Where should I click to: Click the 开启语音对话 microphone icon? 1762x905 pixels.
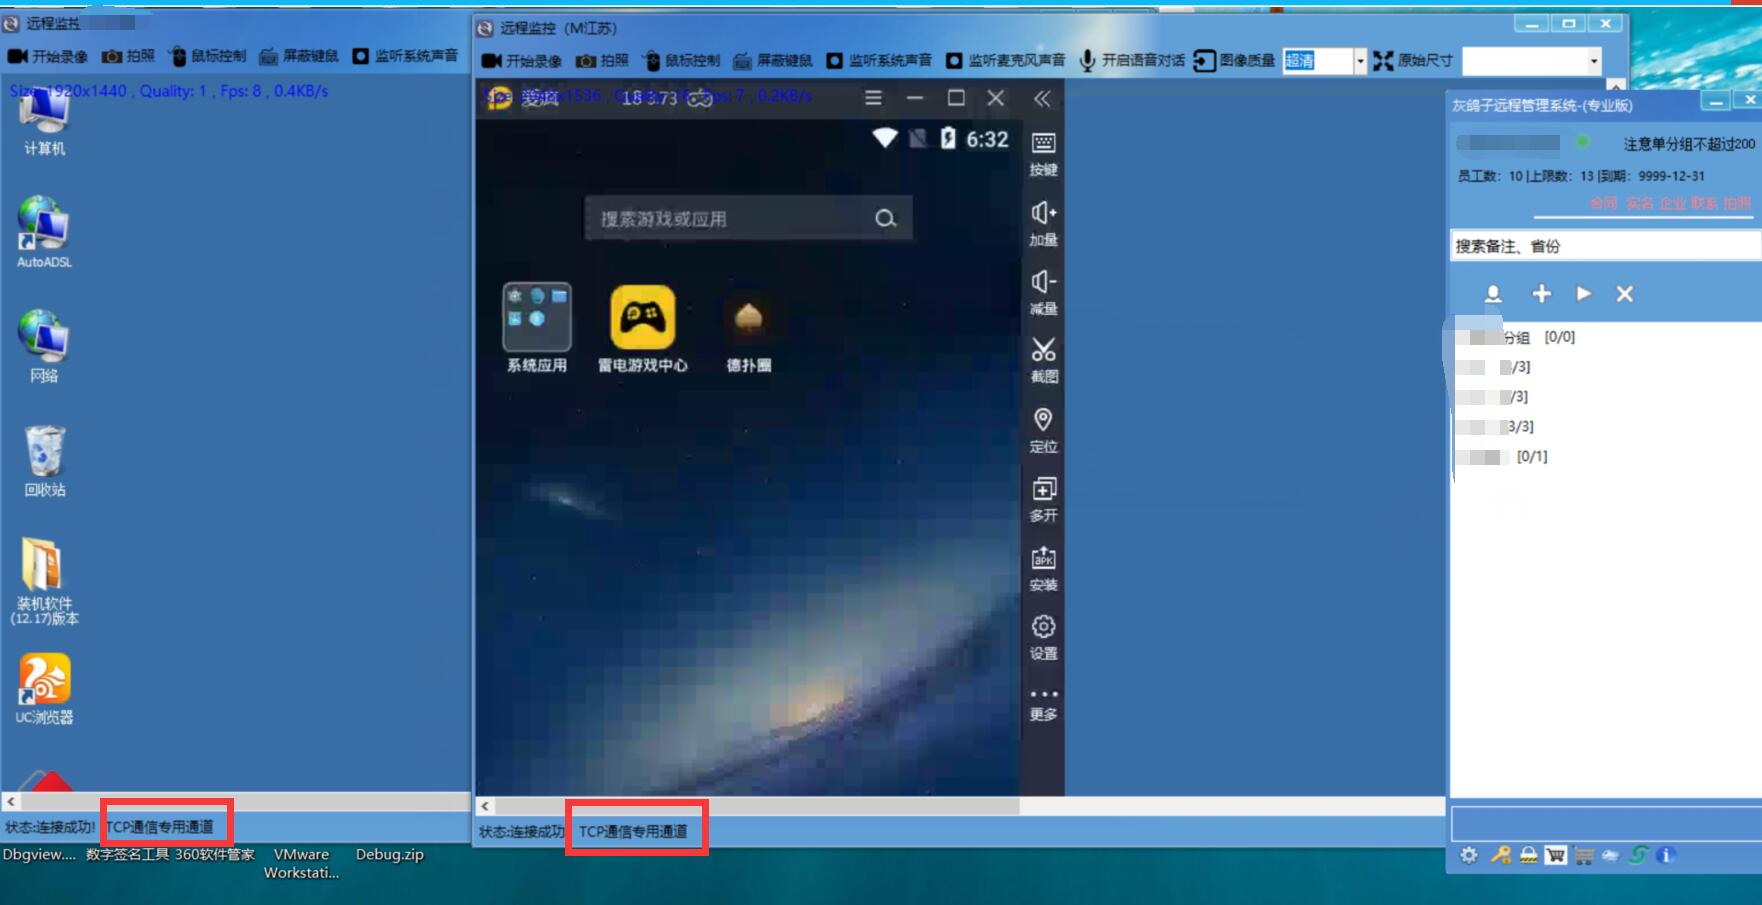[1087, 61]
